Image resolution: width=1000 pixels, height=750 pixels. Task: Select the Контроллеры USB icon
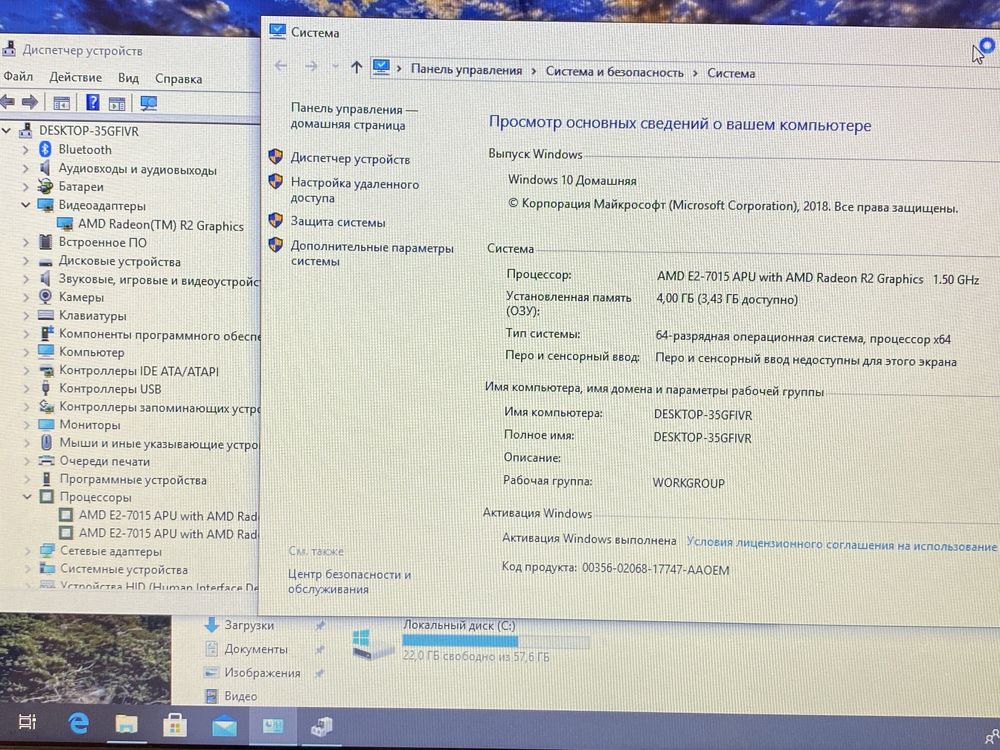pyautogui.click(x=46, y=388)
